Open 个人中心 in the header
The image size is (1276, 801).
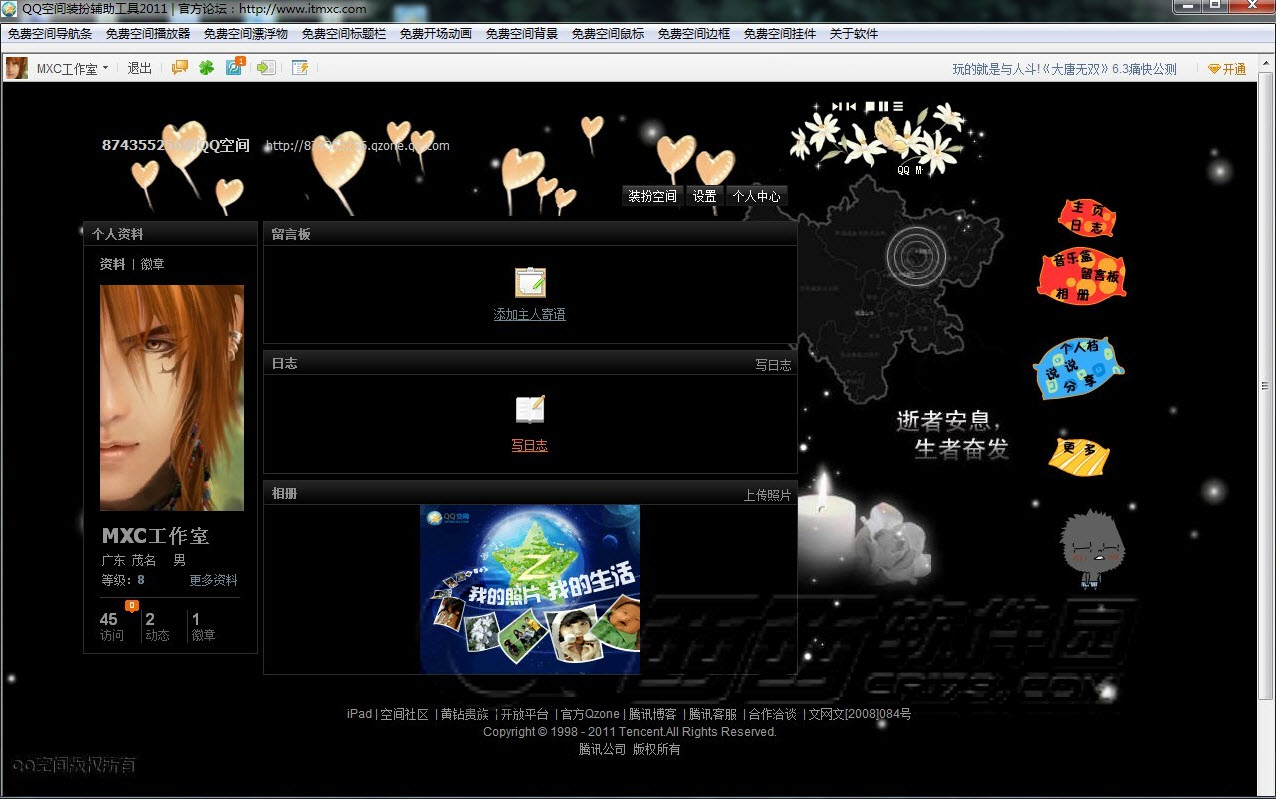pos(756,196)
